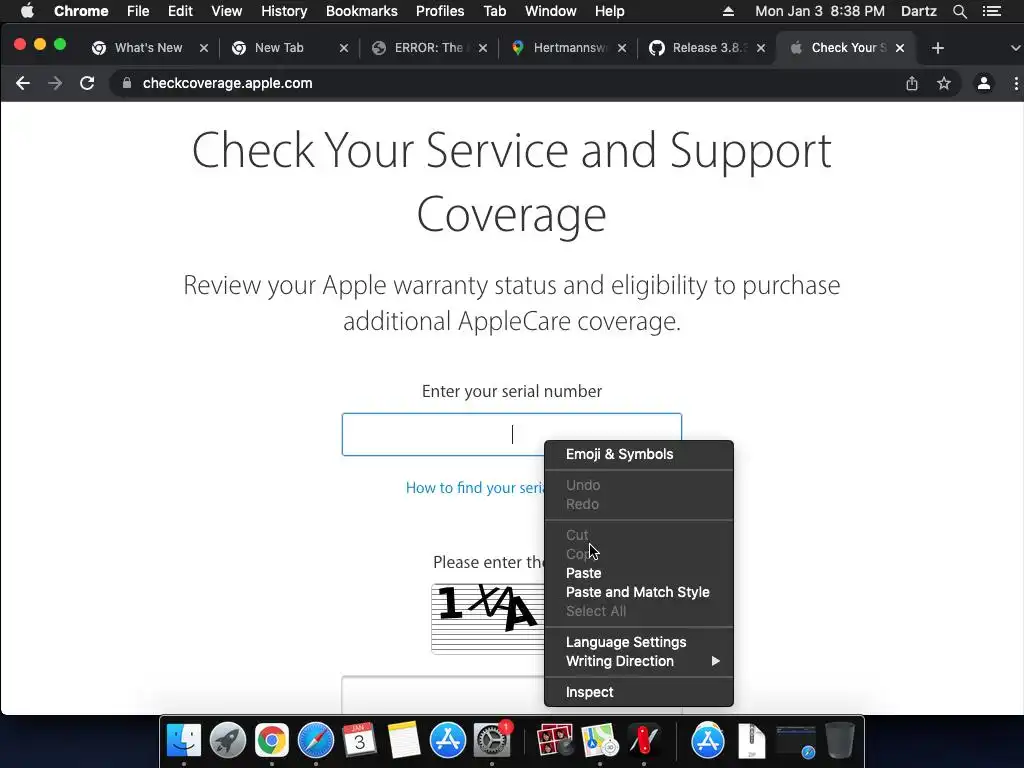Open Maps from the Dock

pyautogui.click(x=600, y=741)
